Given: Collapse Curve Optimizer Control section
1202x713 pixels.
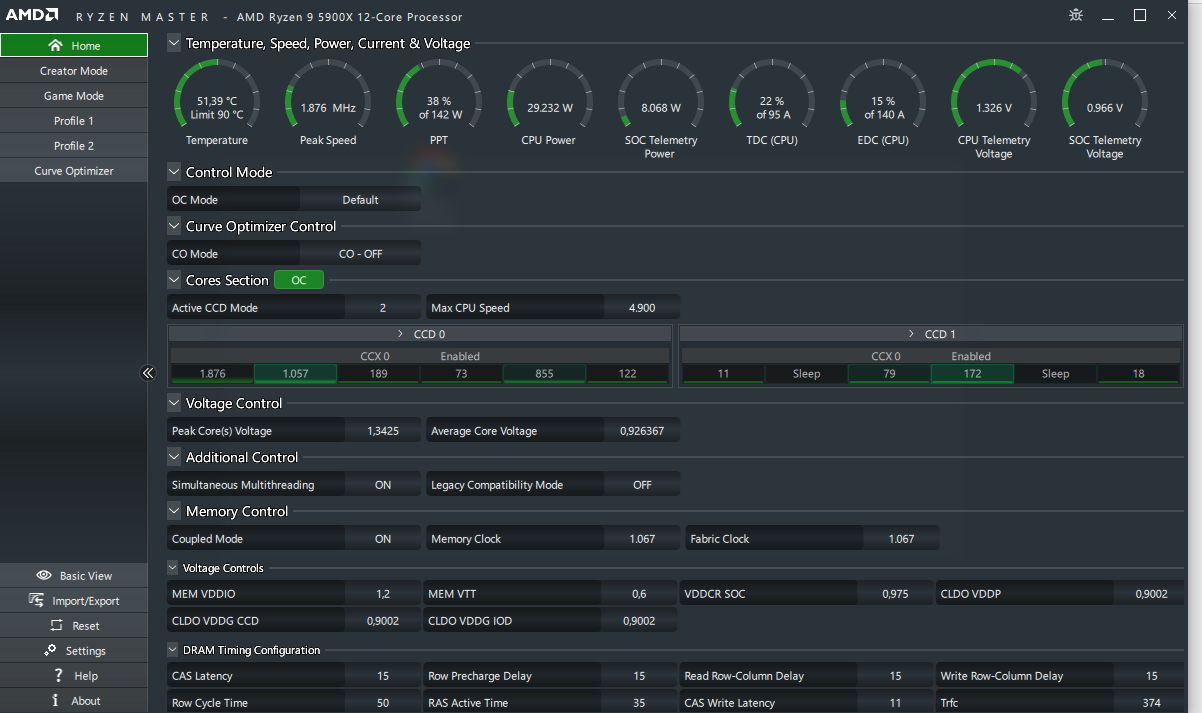Looking at the screenshot, I should 174,226.
